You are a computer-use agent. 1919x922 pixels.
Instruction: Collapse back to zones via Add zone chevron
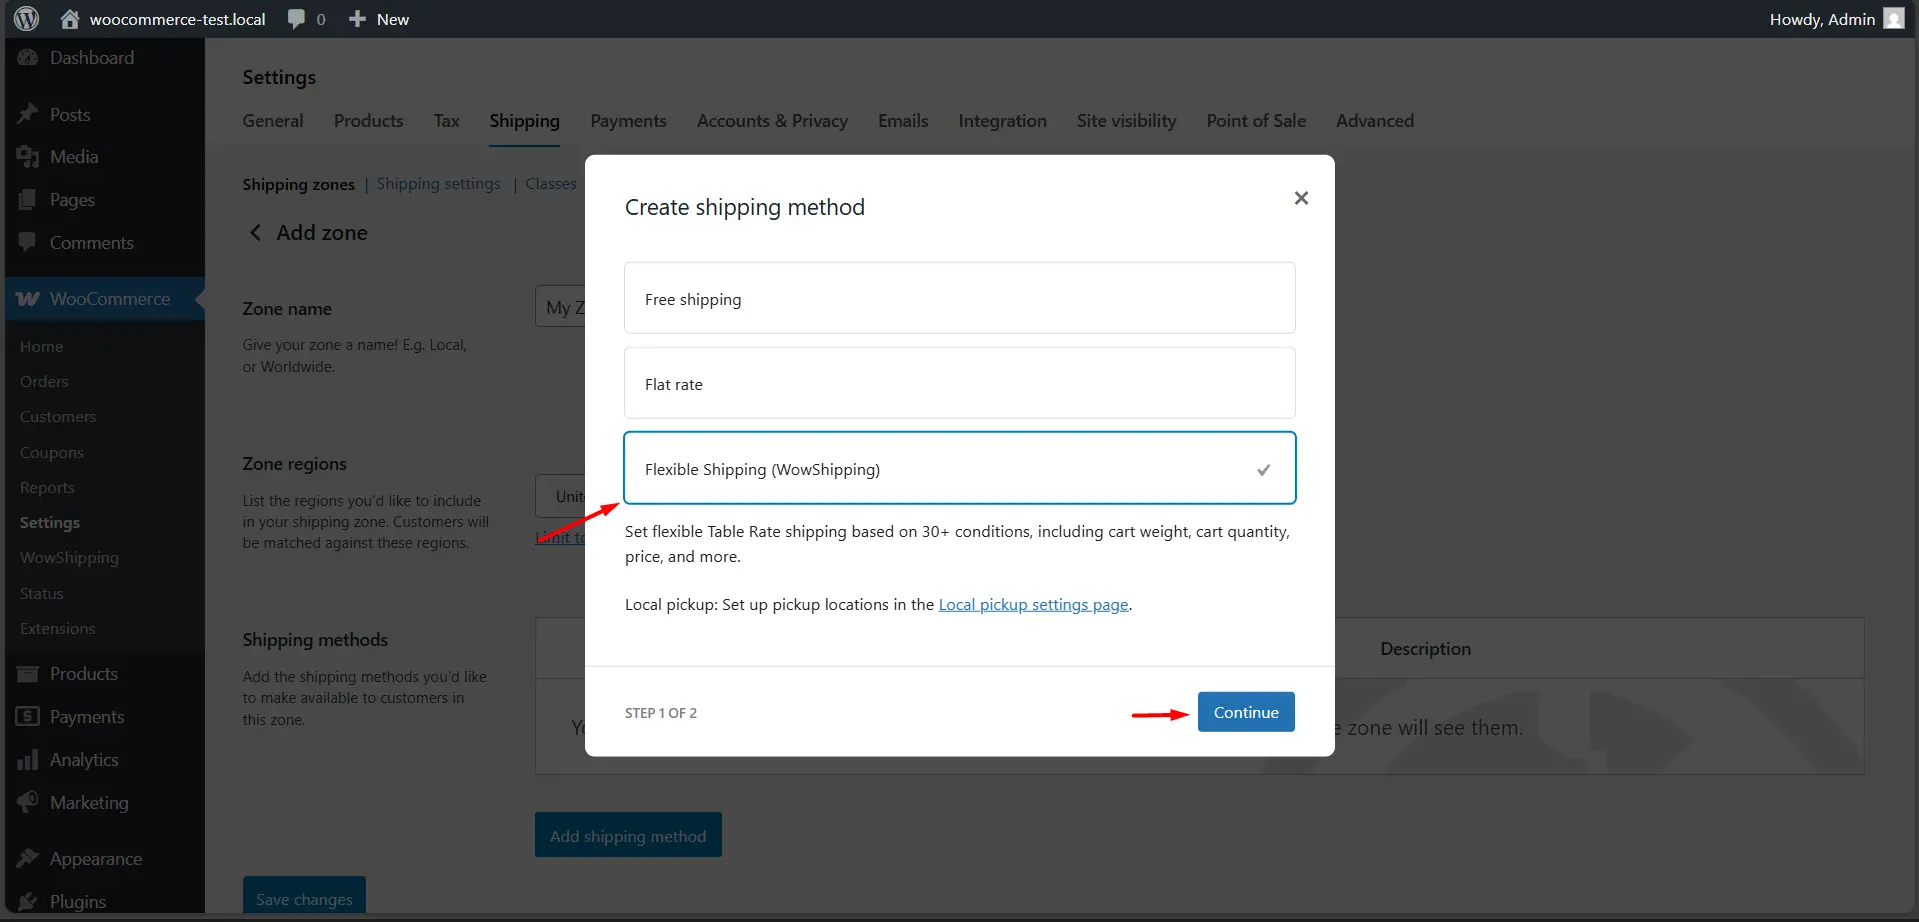tap(255, 232)
